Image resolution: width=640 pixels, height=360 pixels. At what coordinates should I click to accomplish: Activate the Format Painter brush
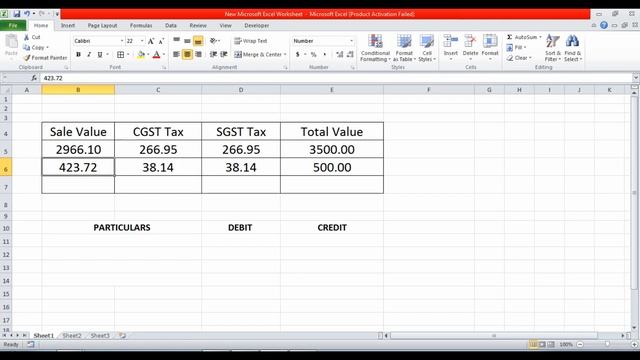pos(45,58)
